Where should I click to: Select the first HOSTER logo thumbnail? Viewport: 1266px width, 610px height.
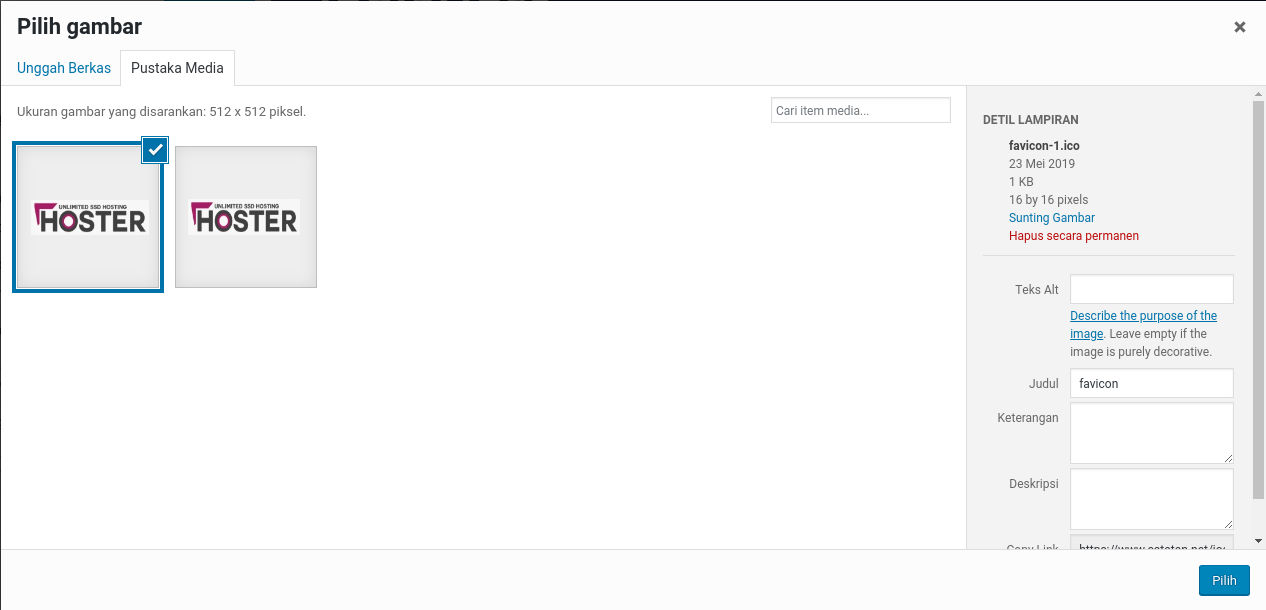88,217
